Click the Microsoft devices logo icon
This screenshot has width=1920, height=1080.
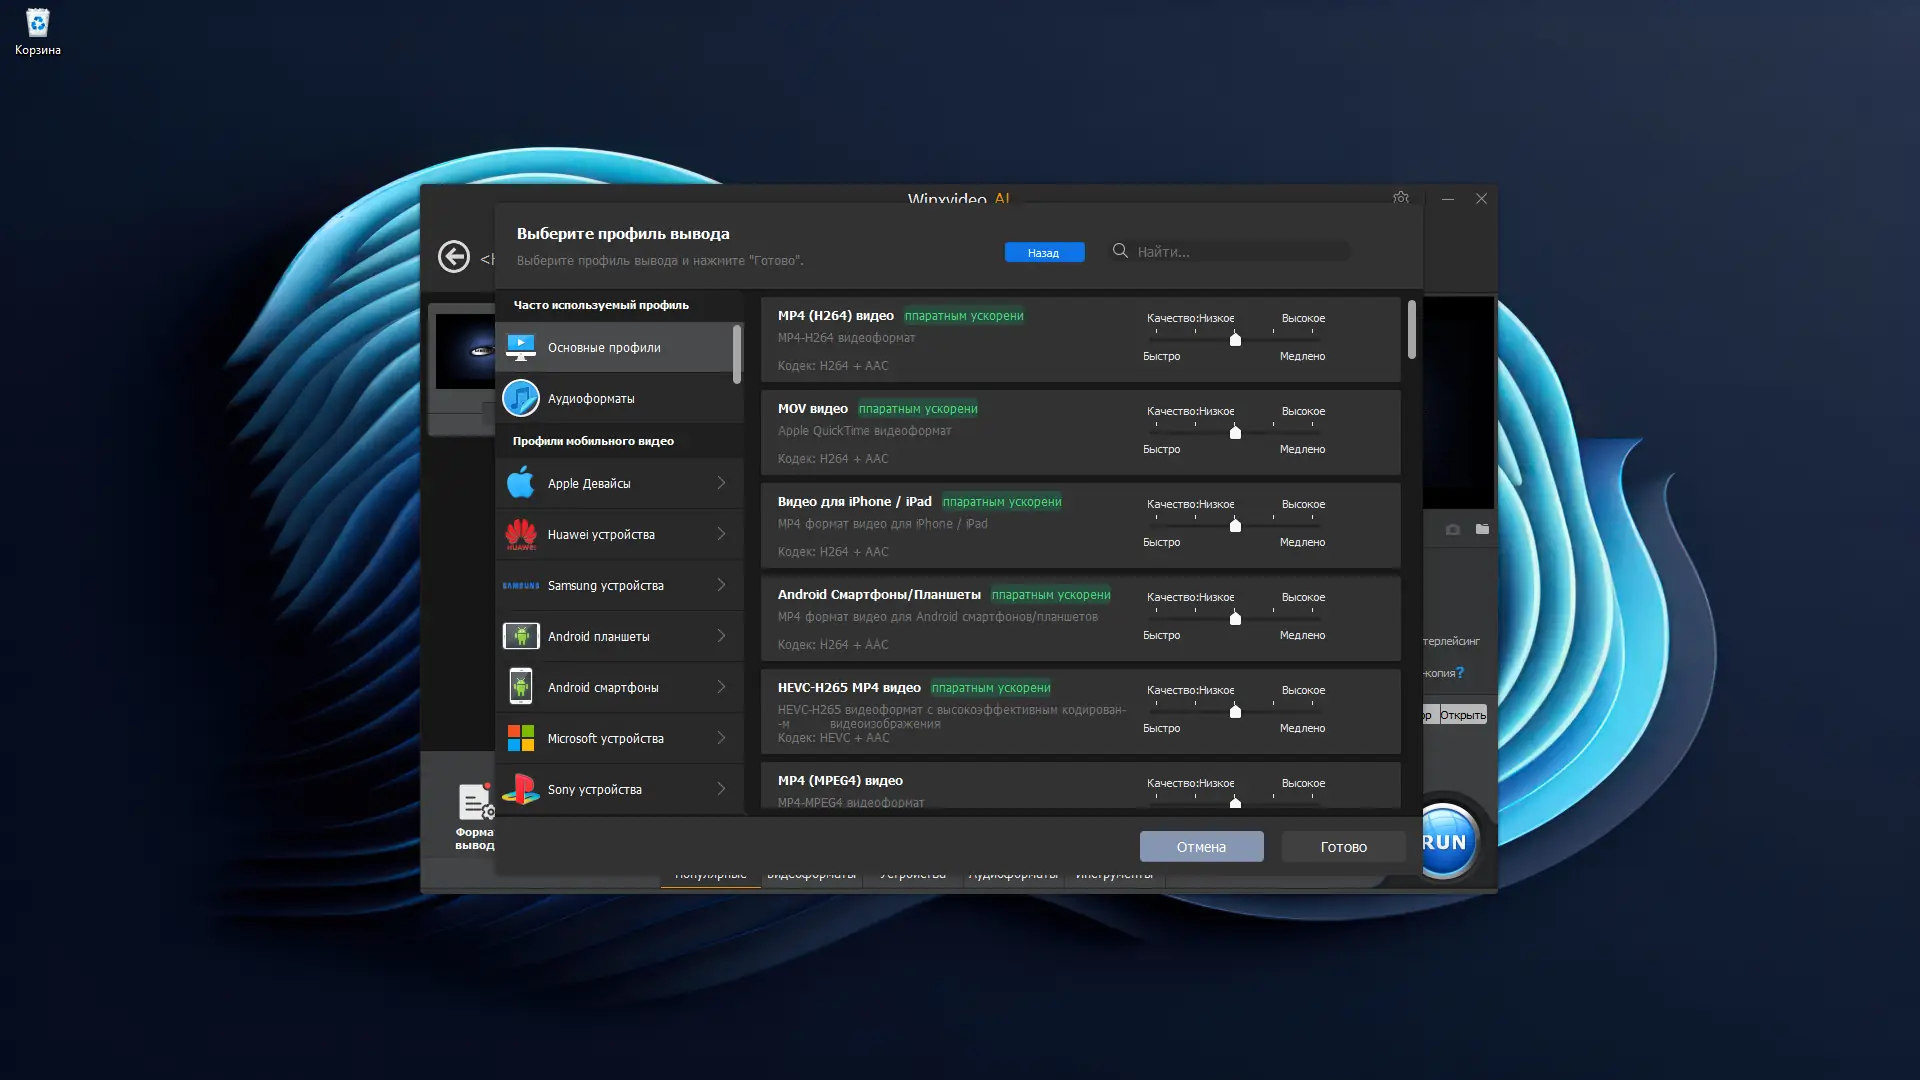[520, 738]
